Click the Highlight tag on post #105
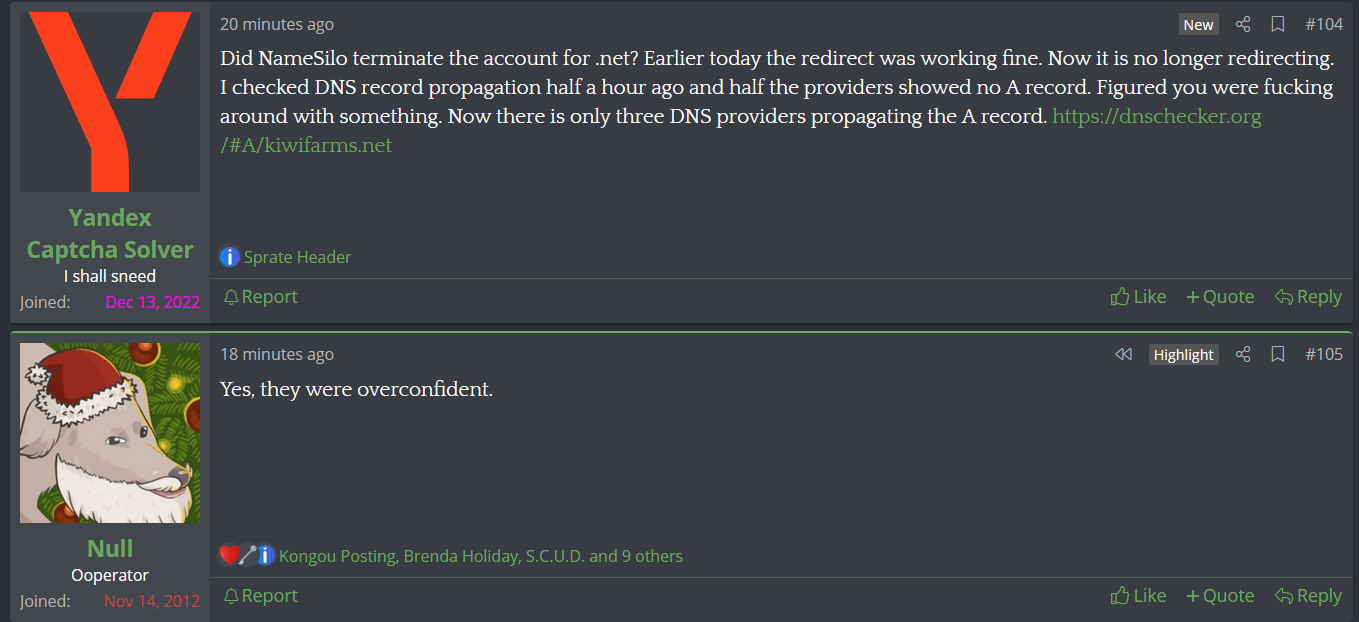Viewport: 1359px width, 622px height. [x=1183, y=355]
